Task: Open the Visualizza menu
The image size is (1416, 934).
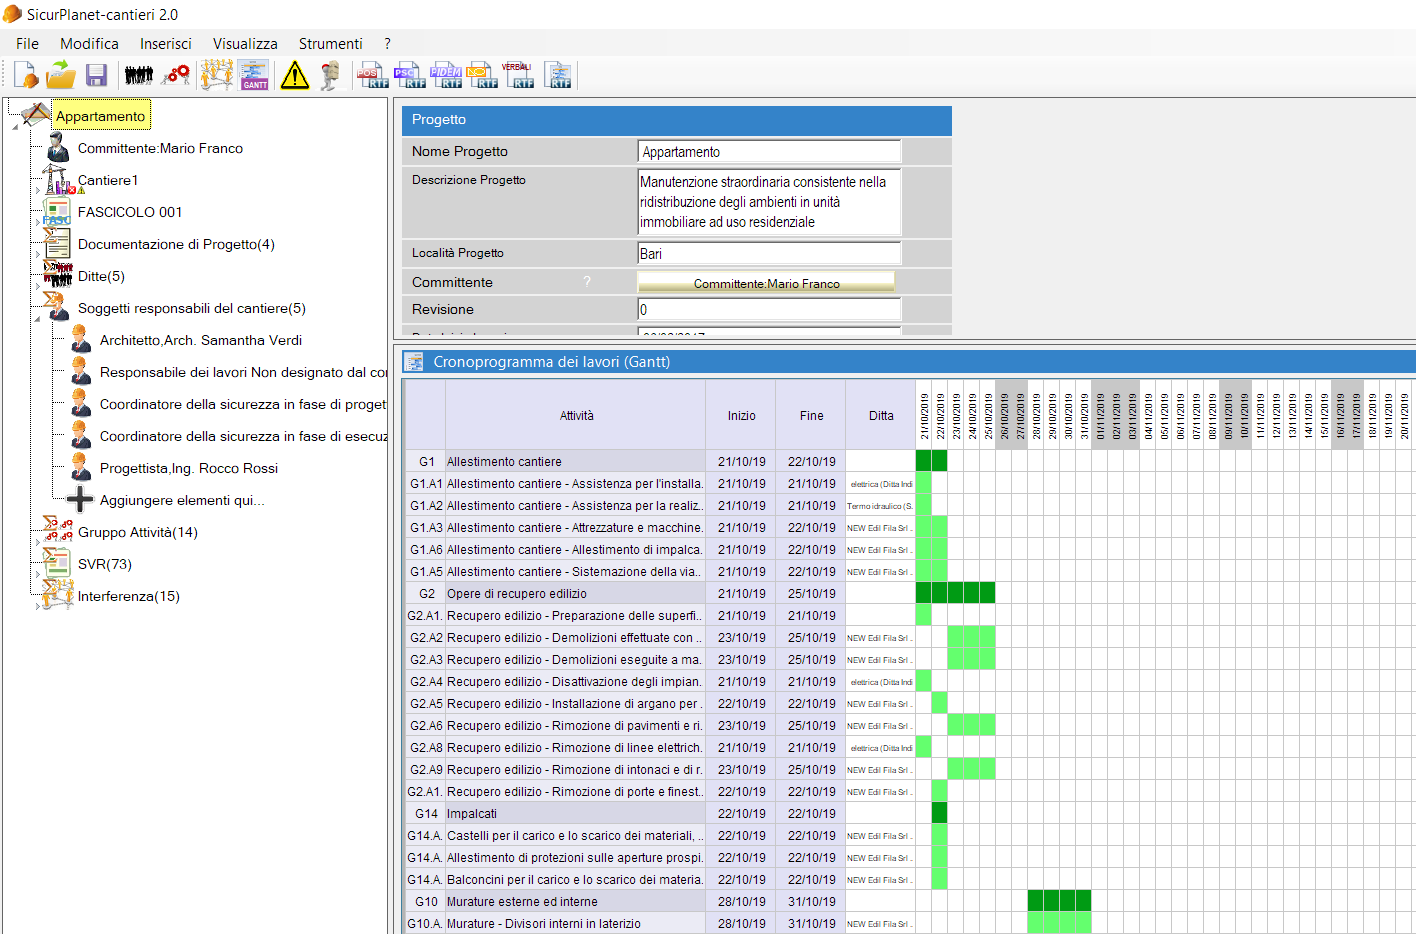Action: coord(245,44)
